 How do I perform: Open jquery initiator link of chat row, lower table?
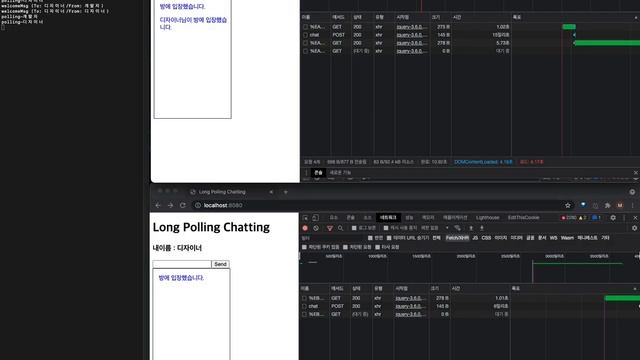[411, 306]
